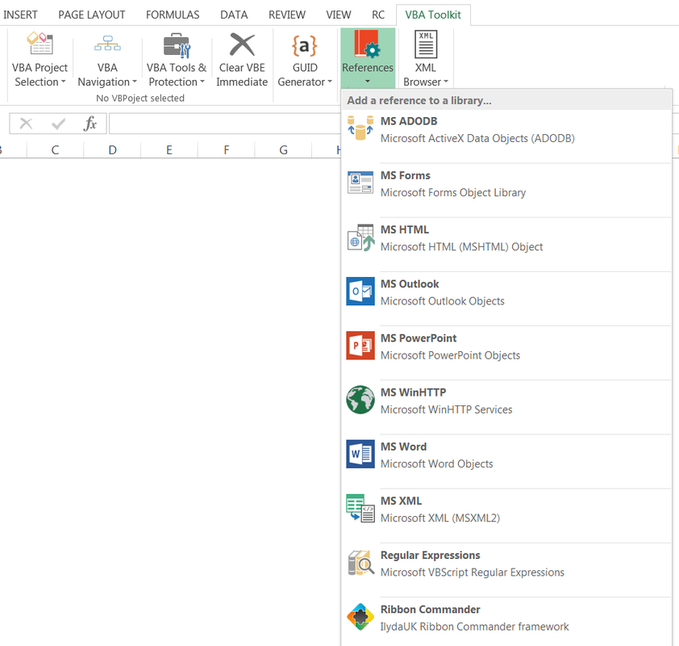
Task: Add the MS PowerPoint reference
Action: tap(506, 353)
